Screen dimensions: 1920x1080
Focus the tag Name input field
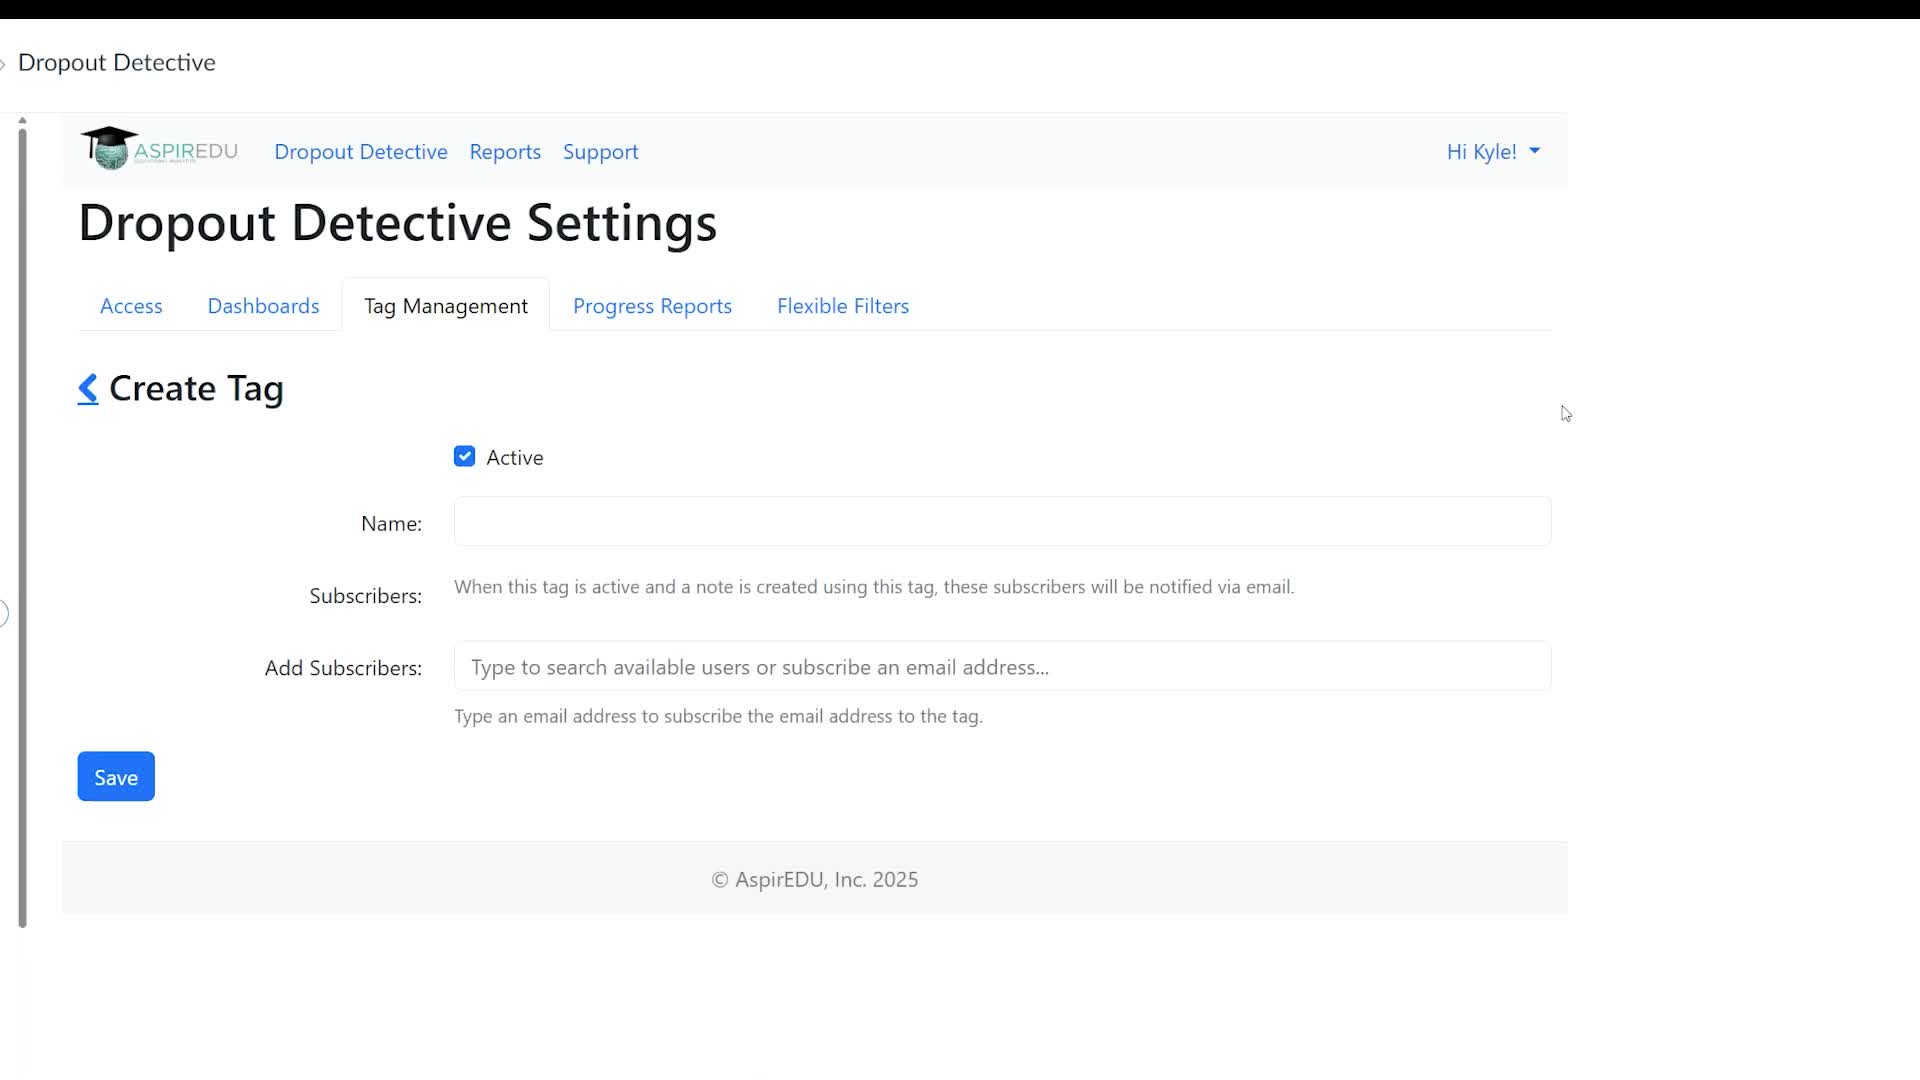1002,521
